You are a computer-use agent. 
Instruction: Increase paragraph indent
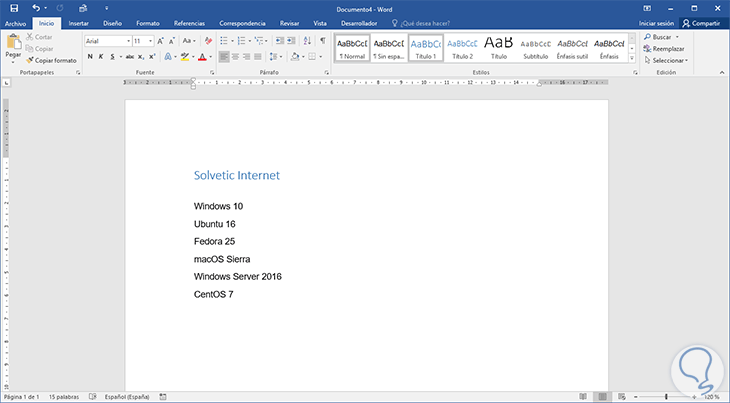[291, 41]
